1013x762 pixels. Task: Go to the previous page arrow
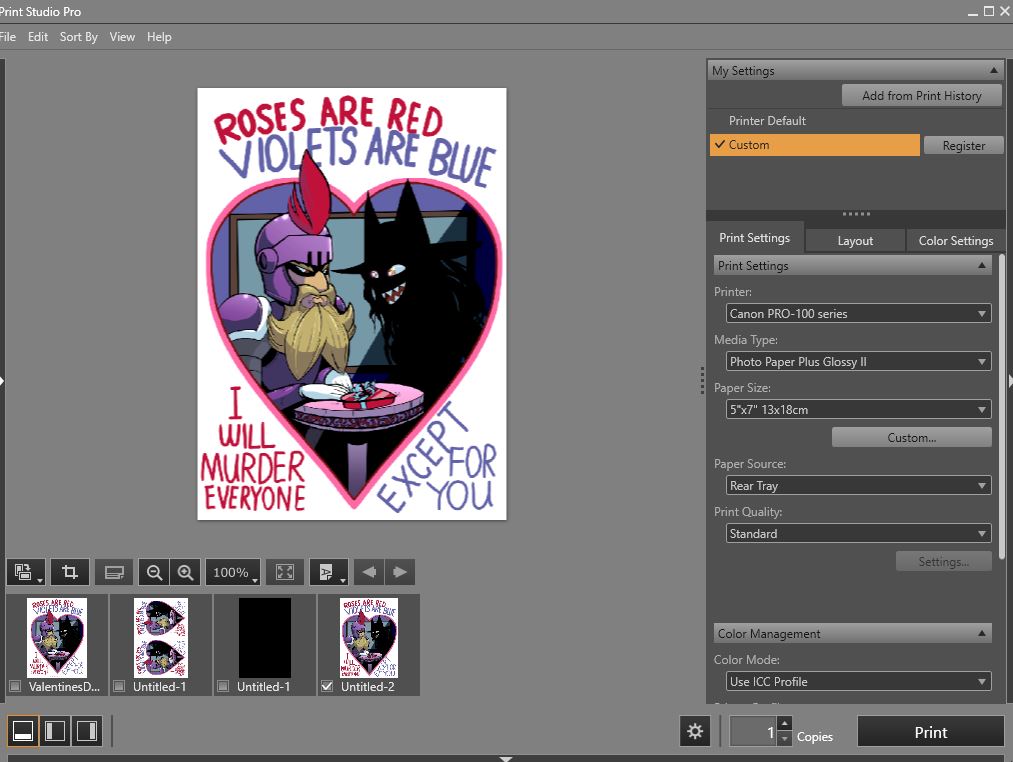tap(369, 572)
